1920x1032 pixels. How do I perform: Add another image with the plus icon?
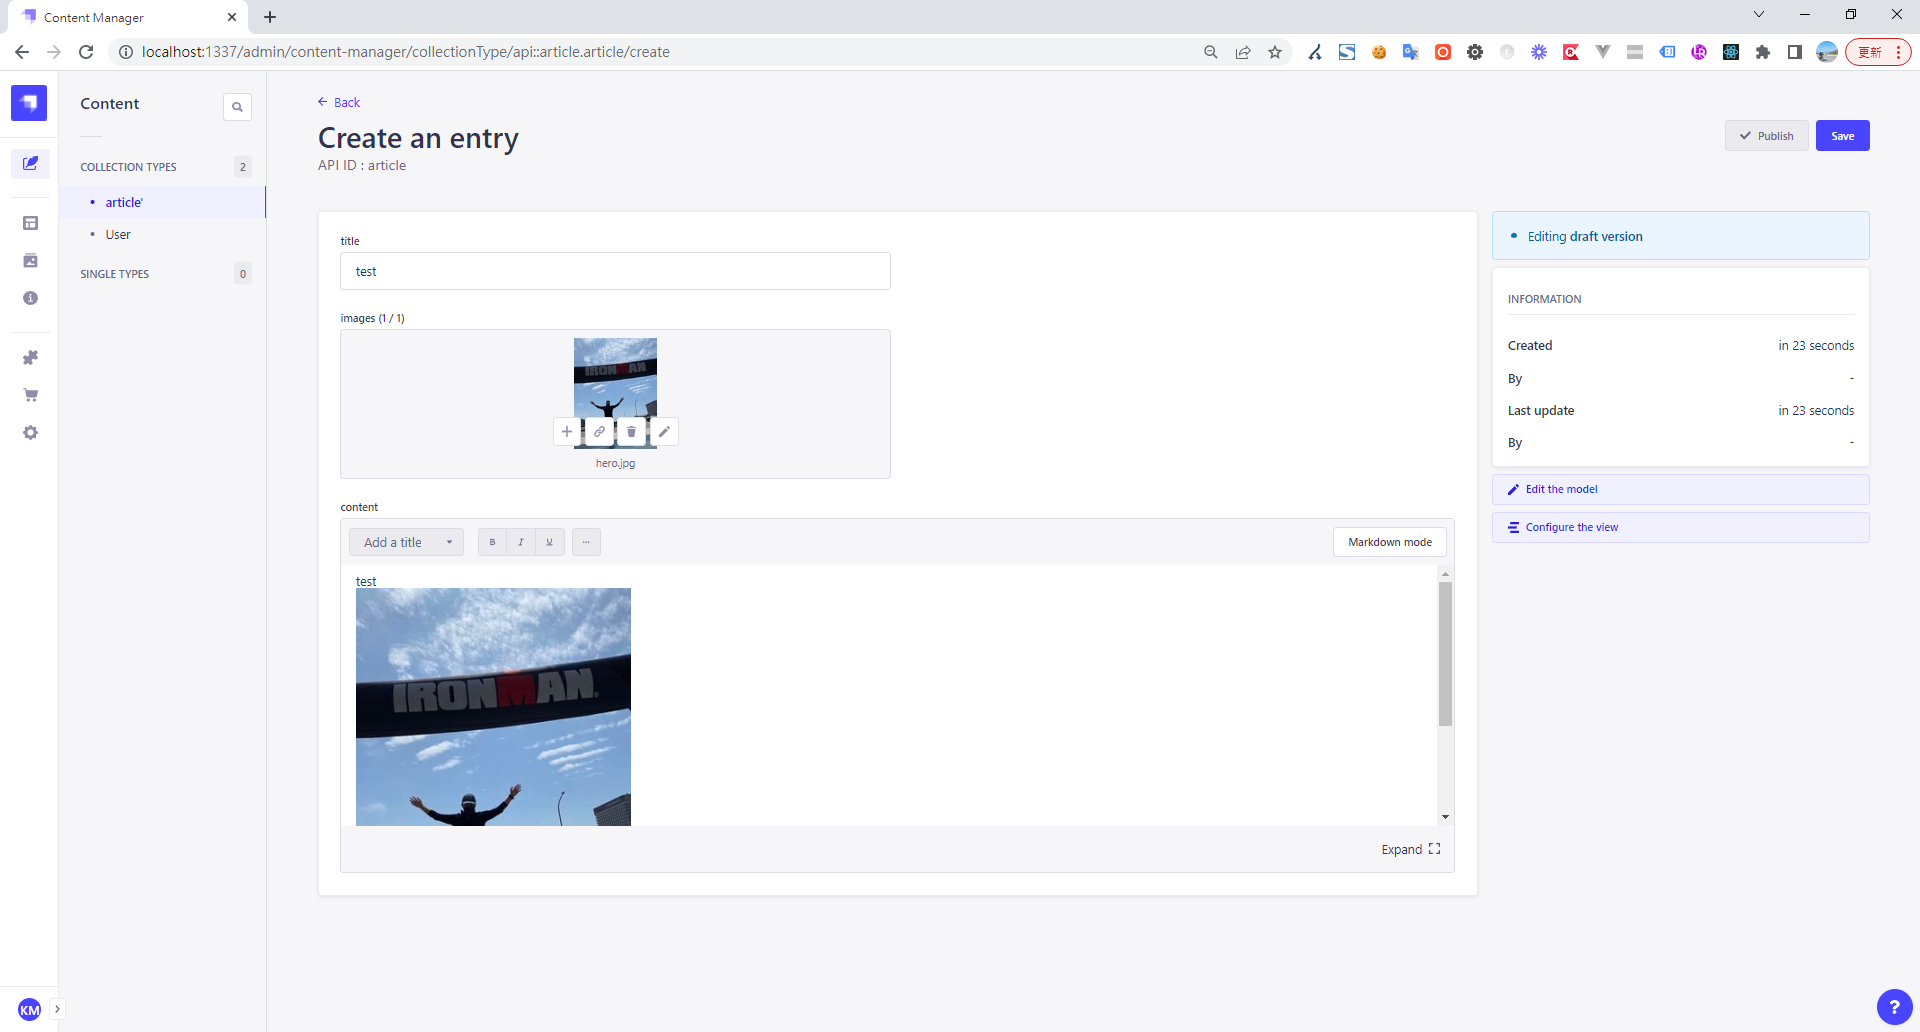[x=567, y=432]
